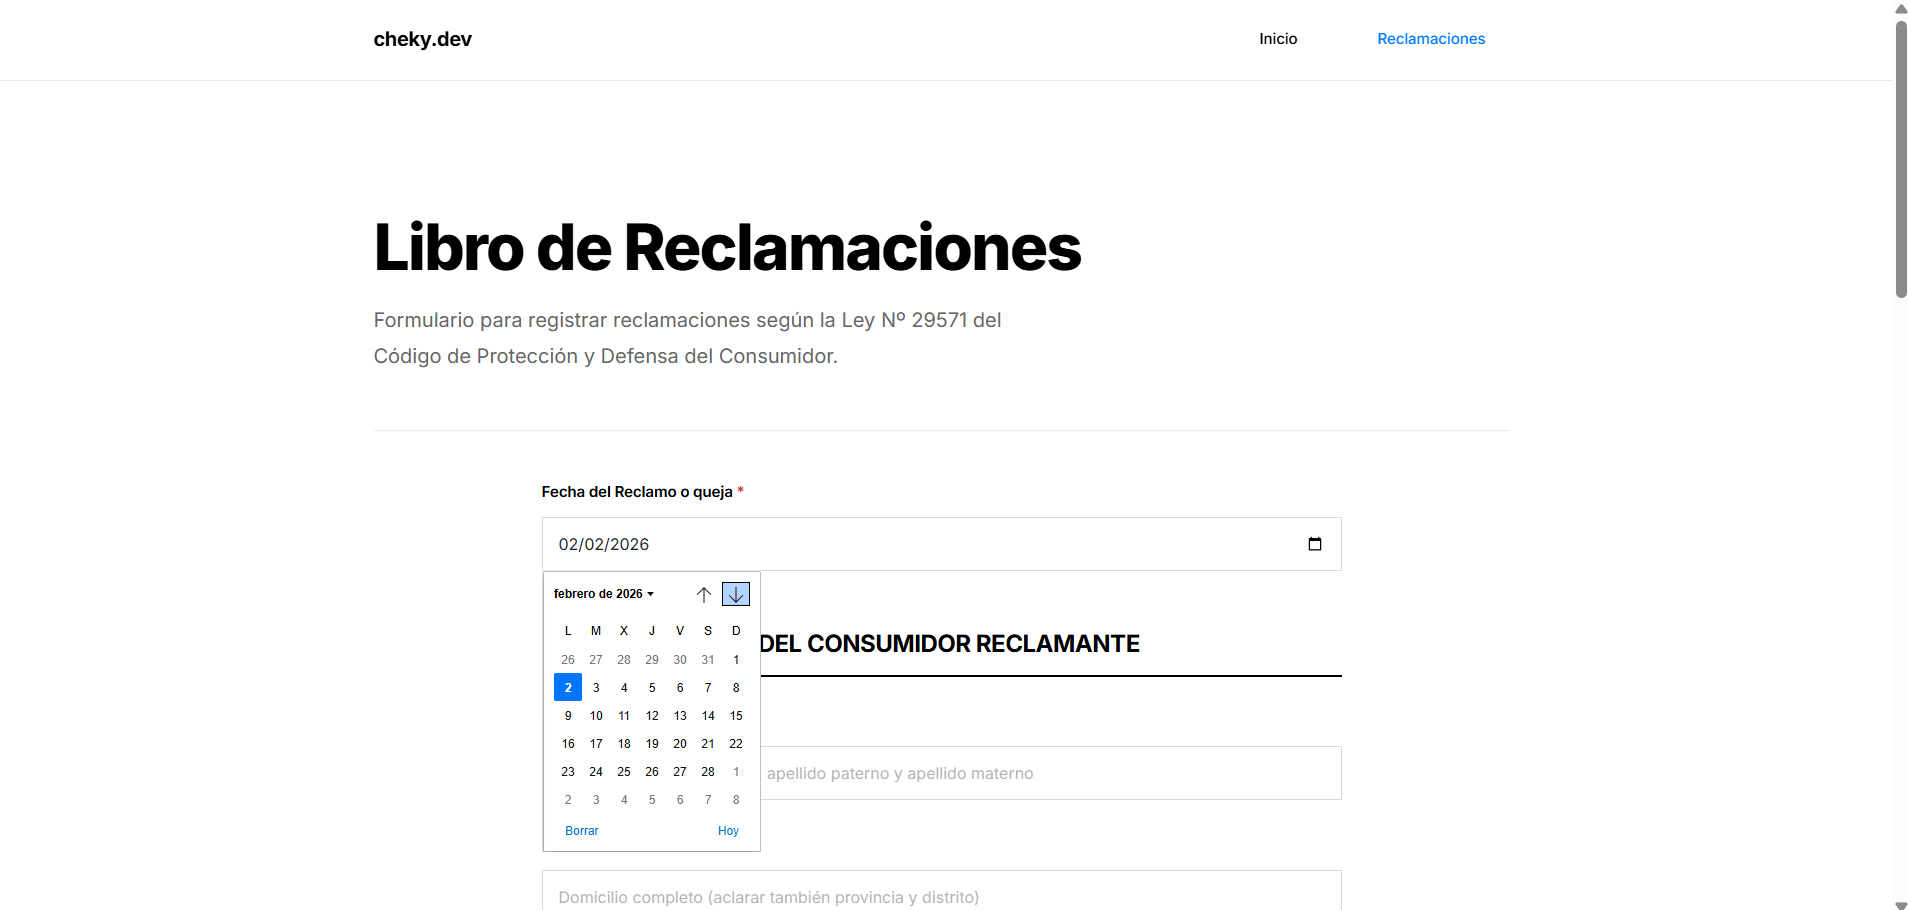This screenshot has width=1908, height=910.
Task: Open the 'febrero de 2026' month dropdown
Action: coord(602,593)
